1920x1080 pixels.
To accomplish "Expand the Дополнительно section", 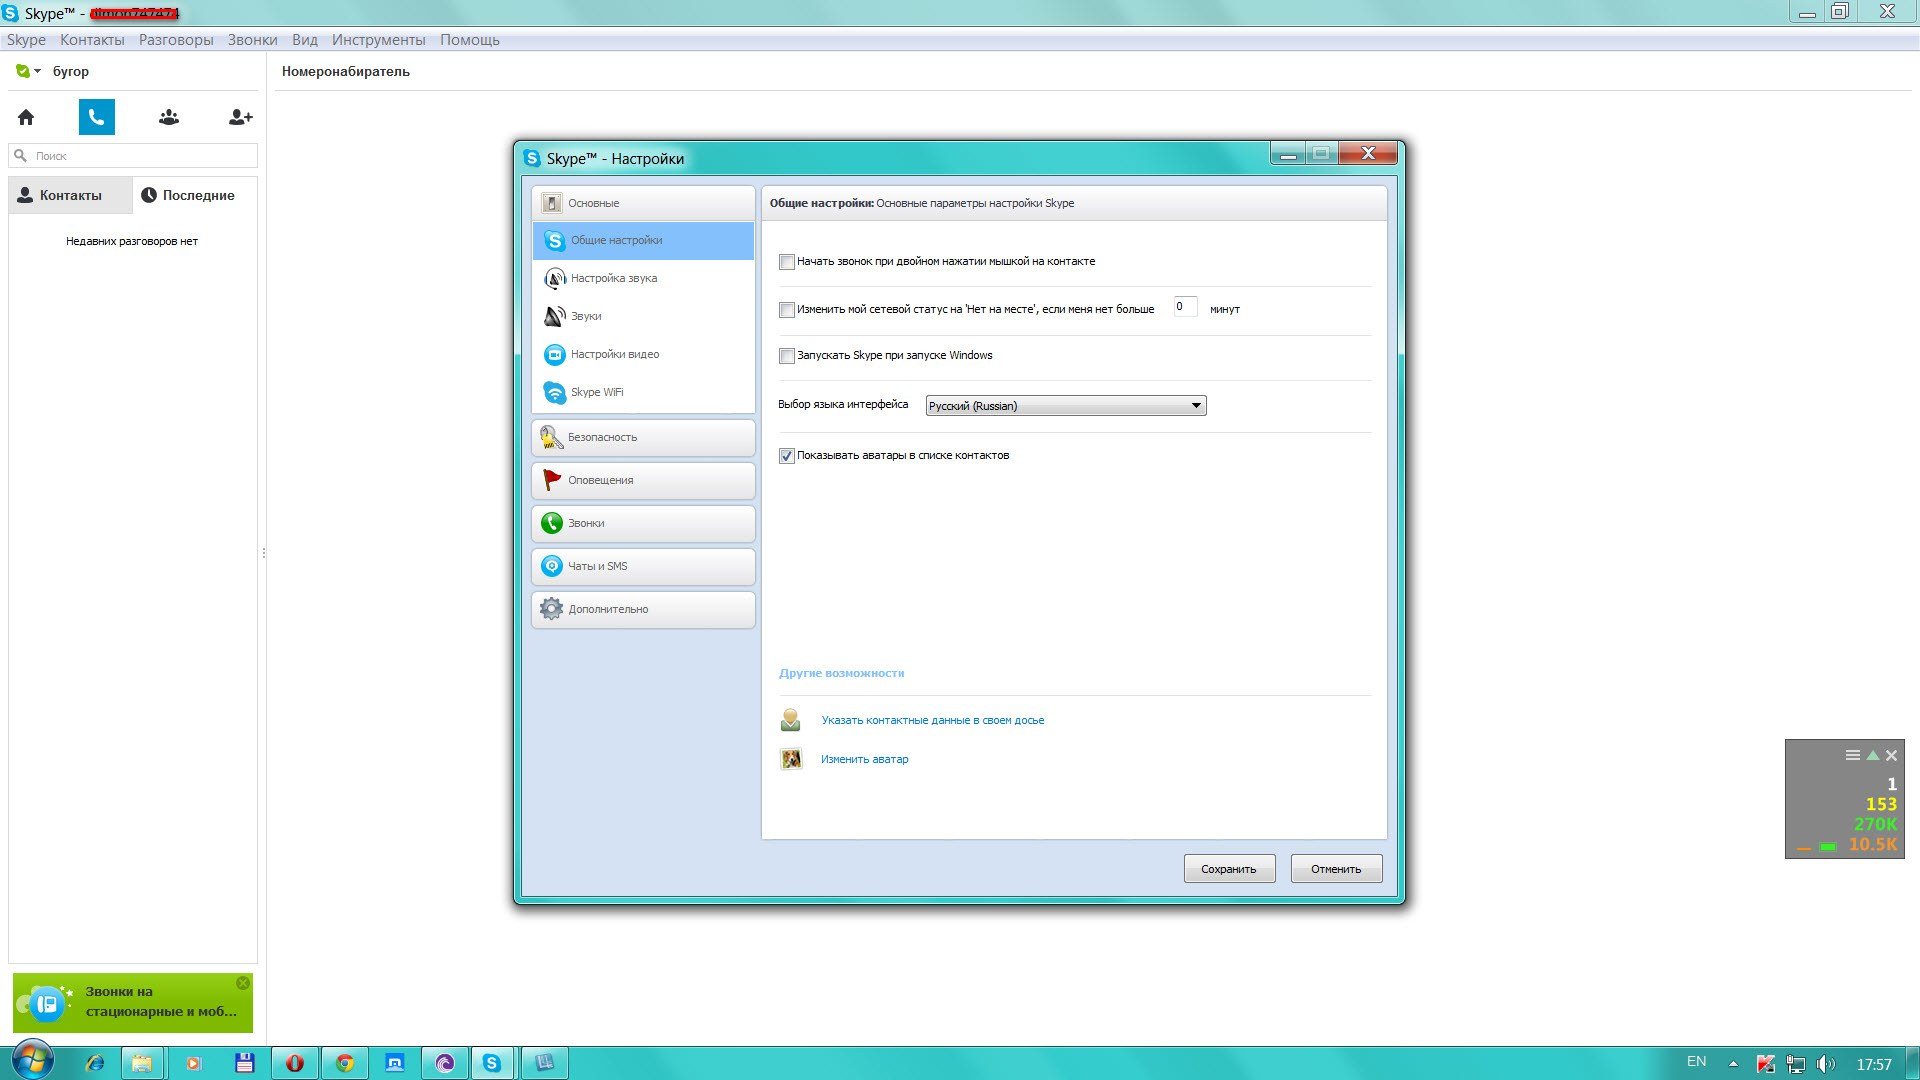I will [x=643, y=609].
